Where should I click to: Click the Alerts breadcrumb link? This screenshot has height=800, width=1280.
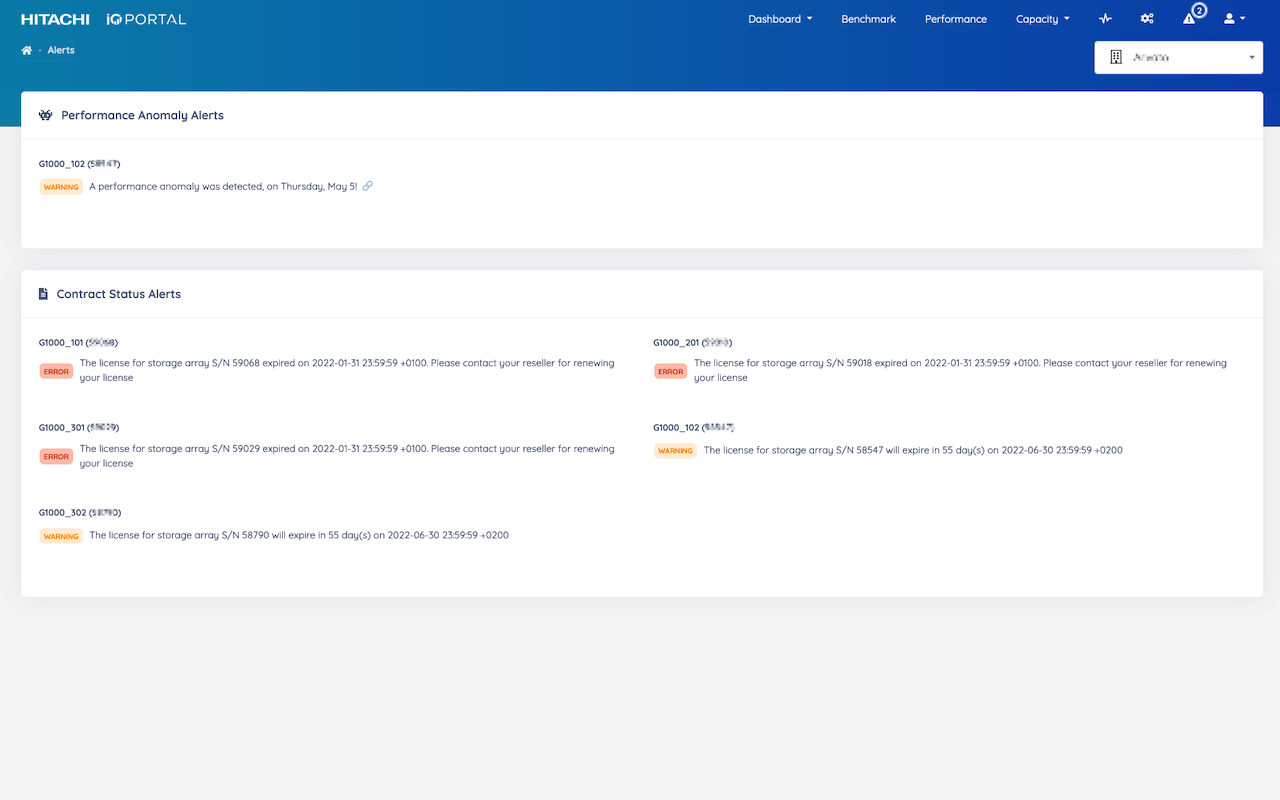61,50
